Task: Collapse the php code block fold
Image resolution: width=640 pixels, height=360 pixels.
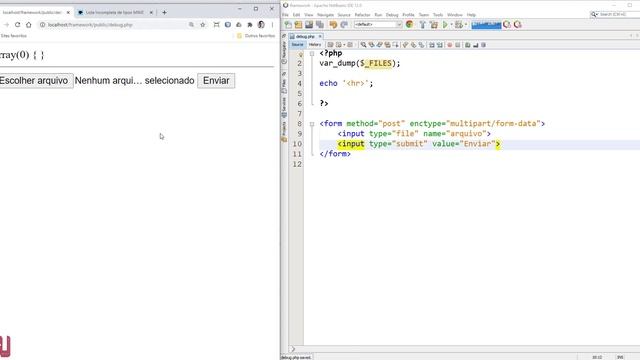Action: pos(312,53)
